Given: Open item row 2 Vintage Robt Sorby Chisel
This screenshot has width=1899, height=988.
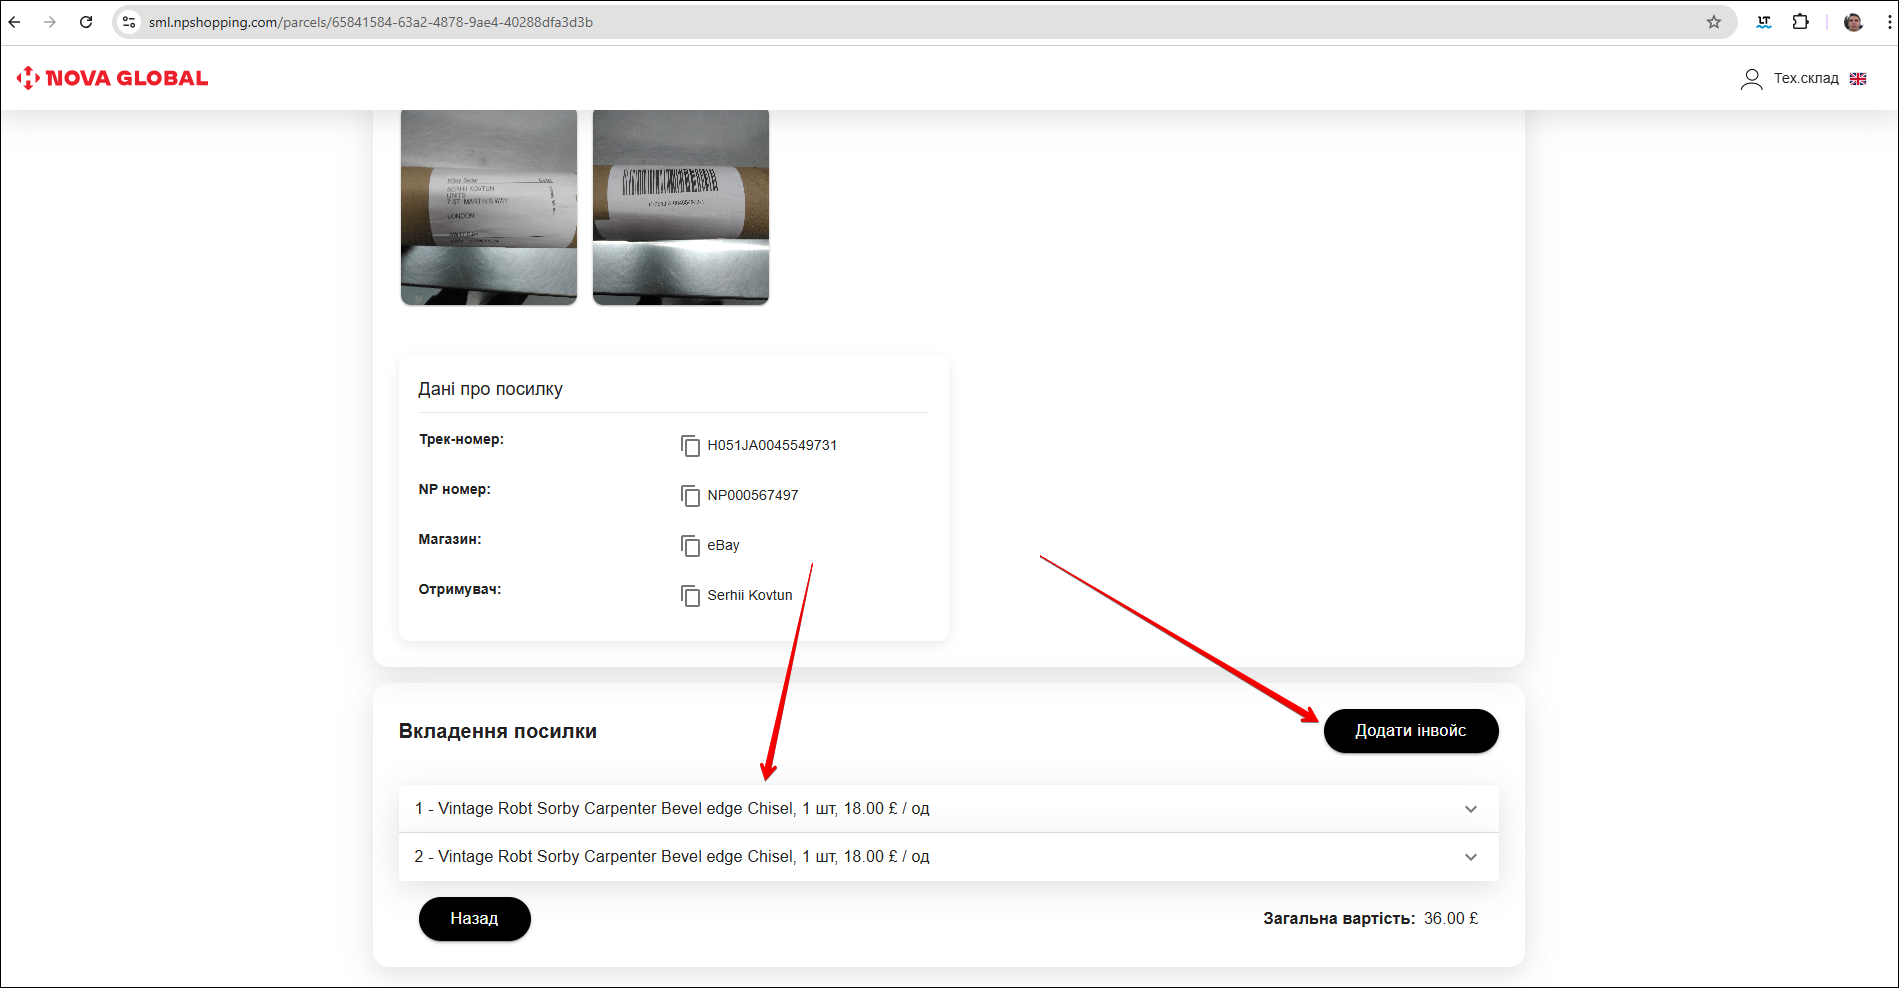Looking at the screenshot, I should tap(672, 857).
